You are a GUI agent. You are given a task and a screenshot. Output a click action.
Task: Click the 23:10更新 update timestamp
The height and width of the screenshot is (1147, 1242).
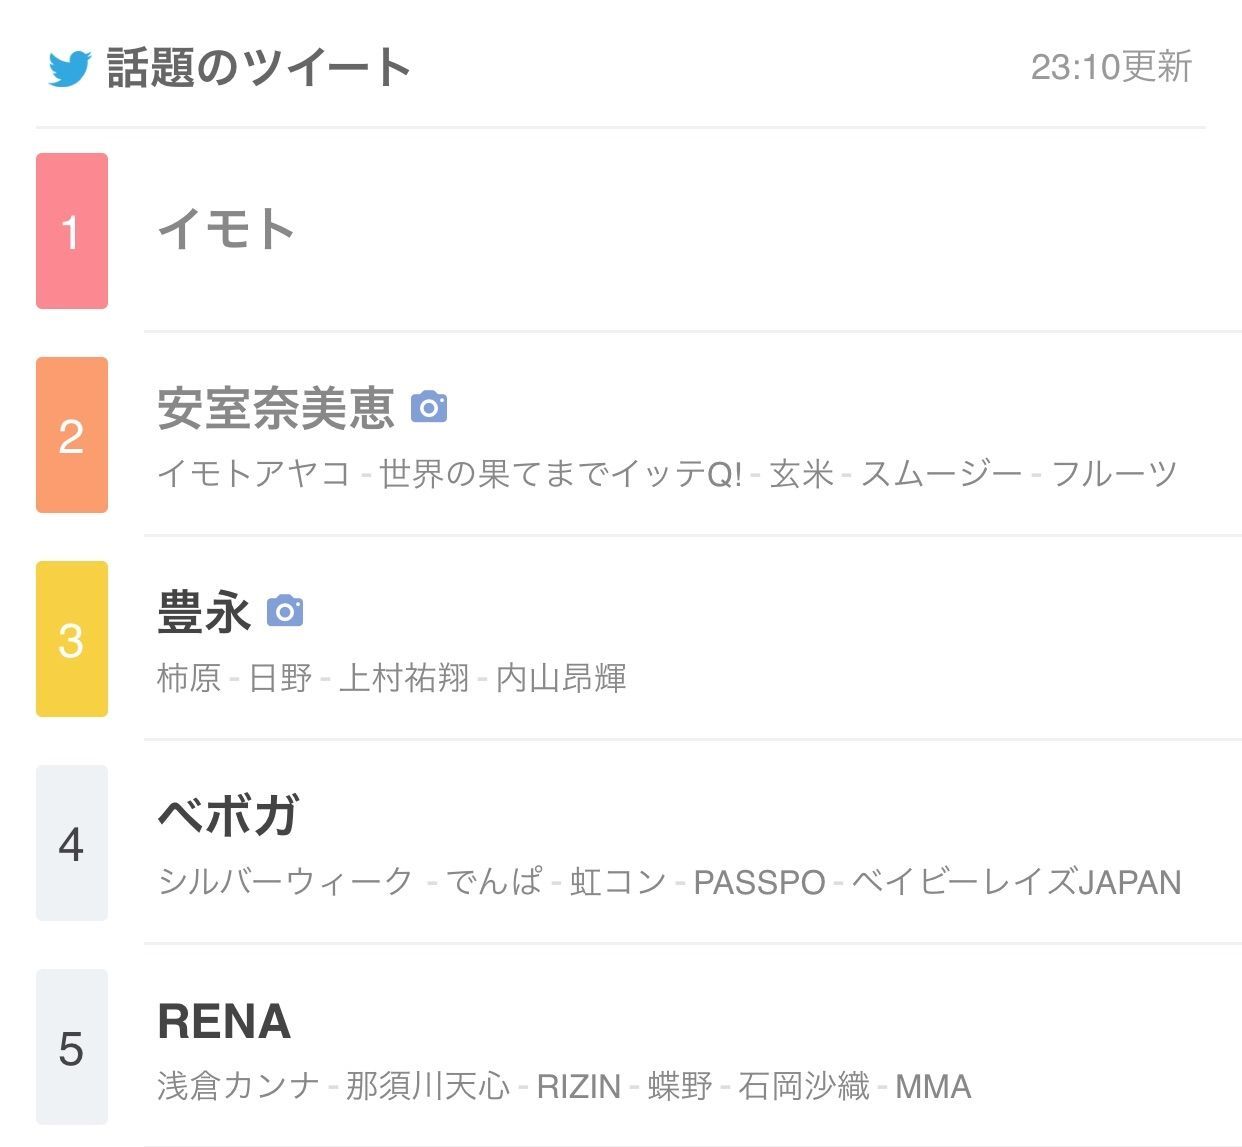click(x=1111, y=67)
